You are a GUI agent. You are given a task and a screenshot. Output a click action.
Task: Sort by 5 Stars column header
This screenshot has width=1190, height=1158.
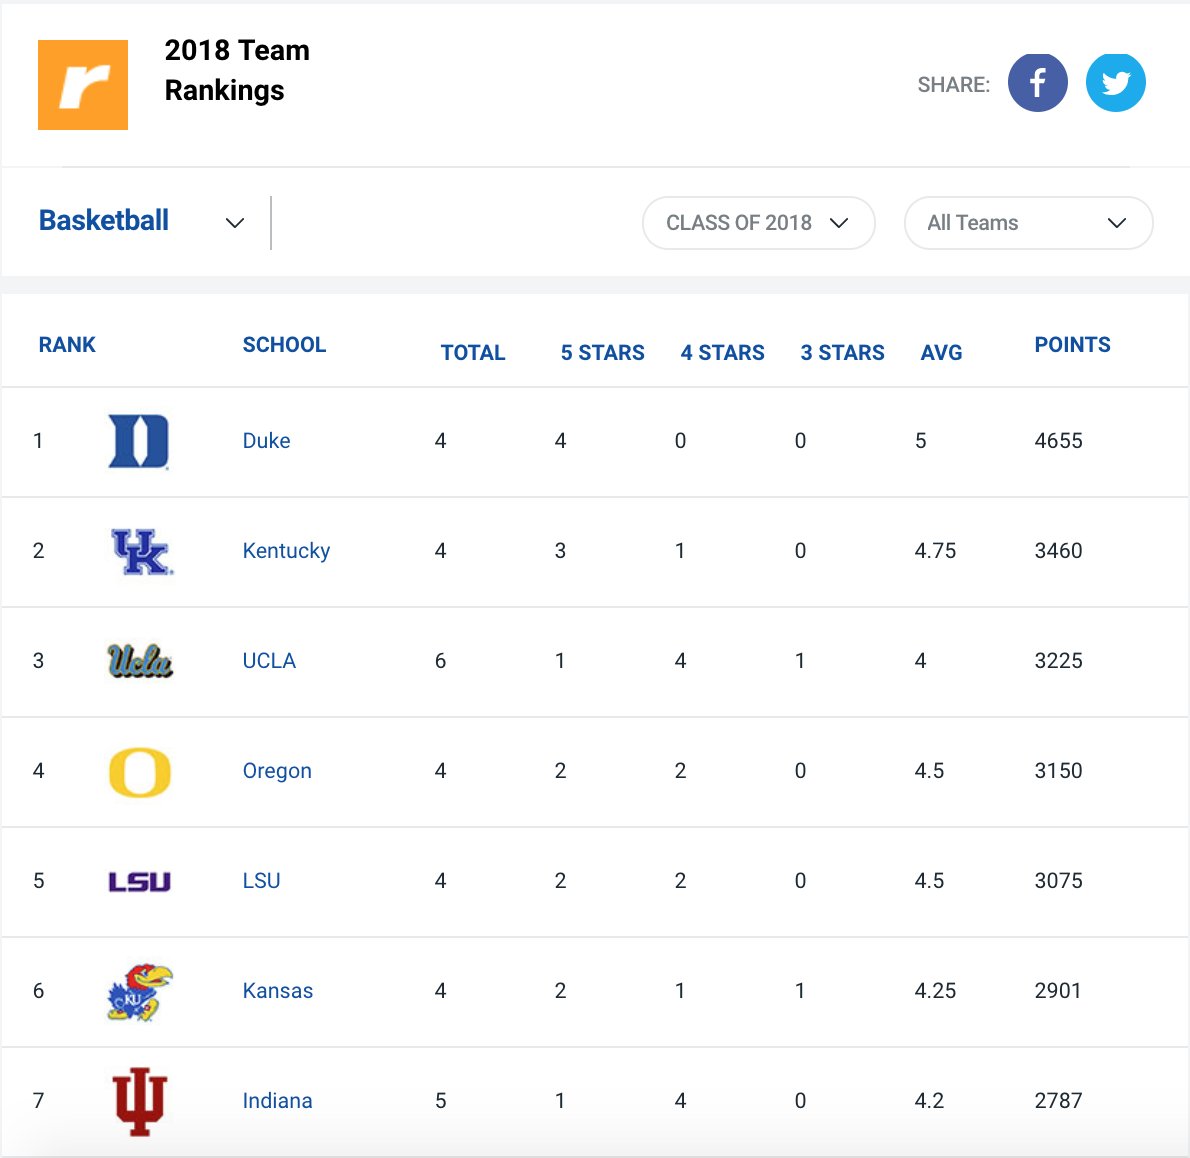[602, 353]
